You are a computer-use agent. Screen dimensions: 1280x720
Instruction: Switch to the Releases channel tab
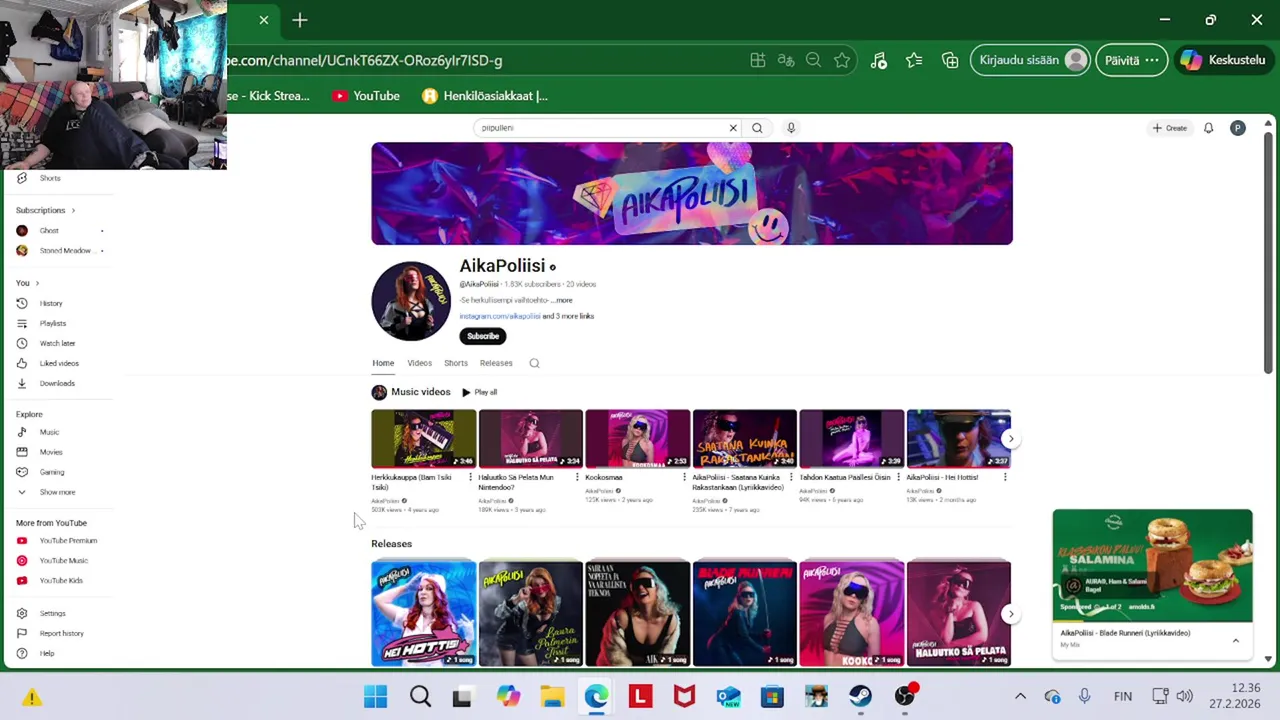pyautogui.click(x=496, y=363)
